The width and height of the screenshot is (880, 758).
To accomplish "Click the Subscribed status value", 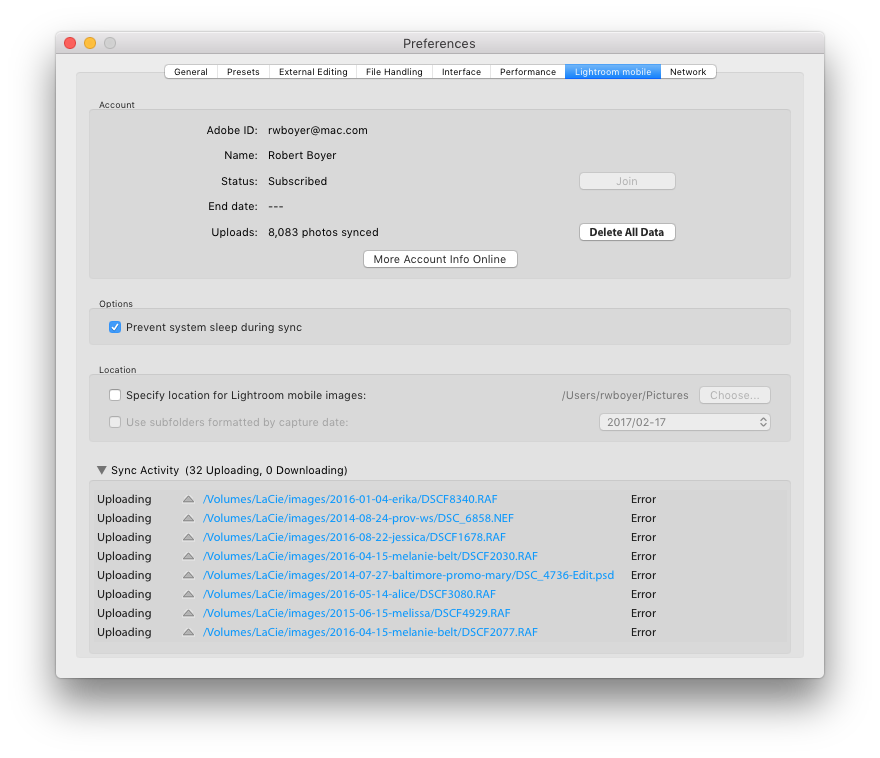I will pyautogui.click(x=297, y=181).
